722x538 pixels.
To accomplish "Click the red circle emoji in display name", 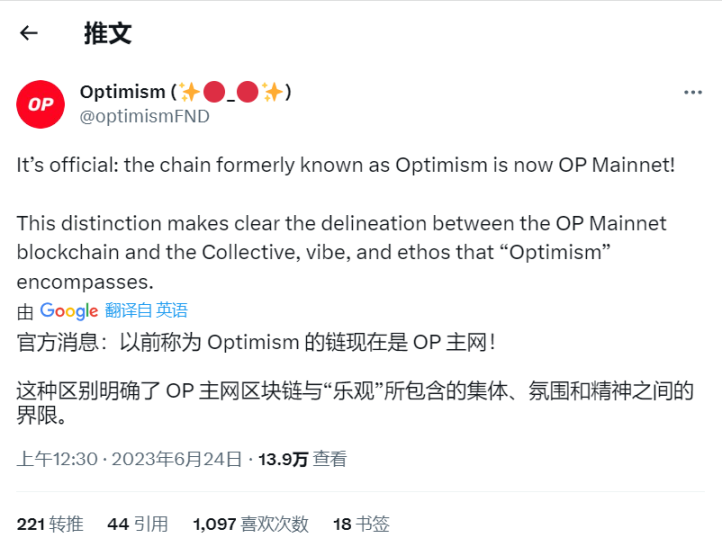I will pos(214,92).
